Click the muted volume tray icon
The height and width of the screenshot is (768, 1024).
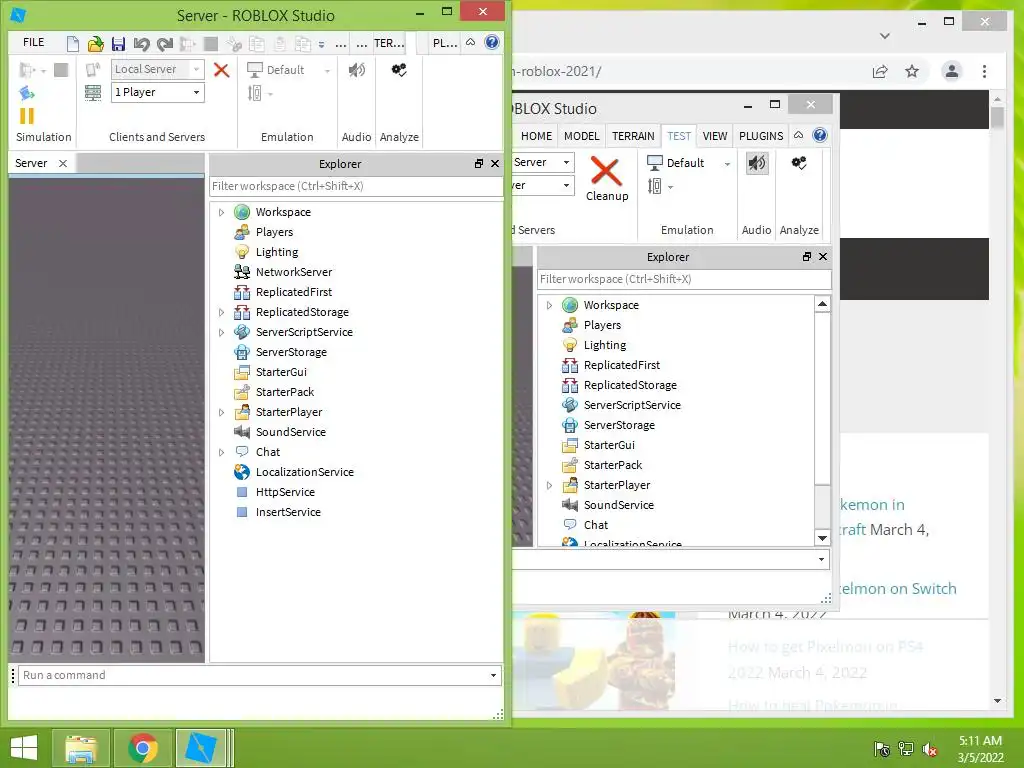pos(929,750)
